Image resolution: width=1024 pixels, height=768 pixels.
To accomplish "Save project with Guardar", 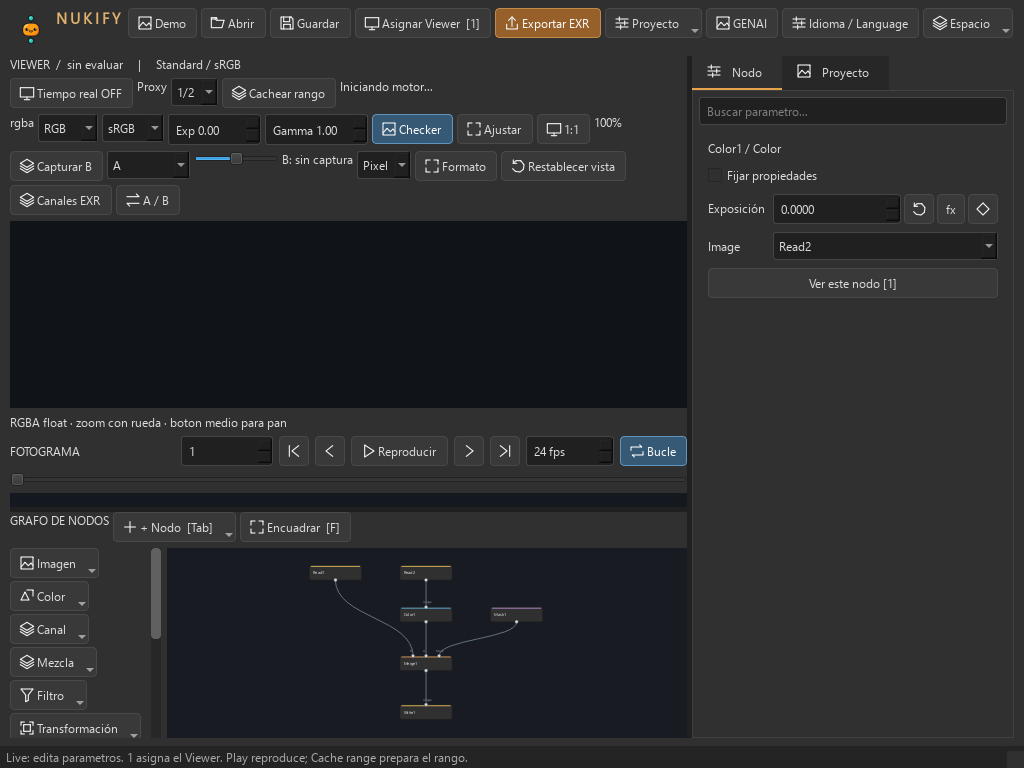I will [310, 24].
